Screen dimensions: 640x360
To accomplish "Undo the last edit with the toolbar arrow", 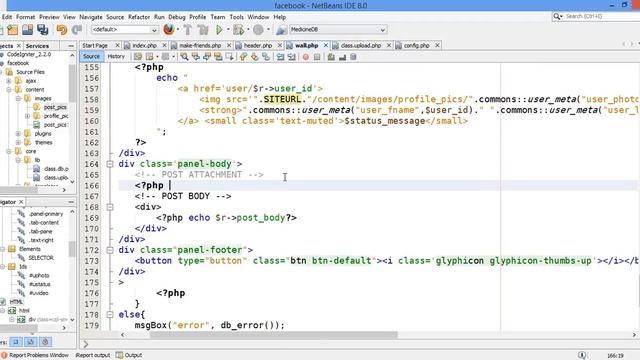I will 62,30.
